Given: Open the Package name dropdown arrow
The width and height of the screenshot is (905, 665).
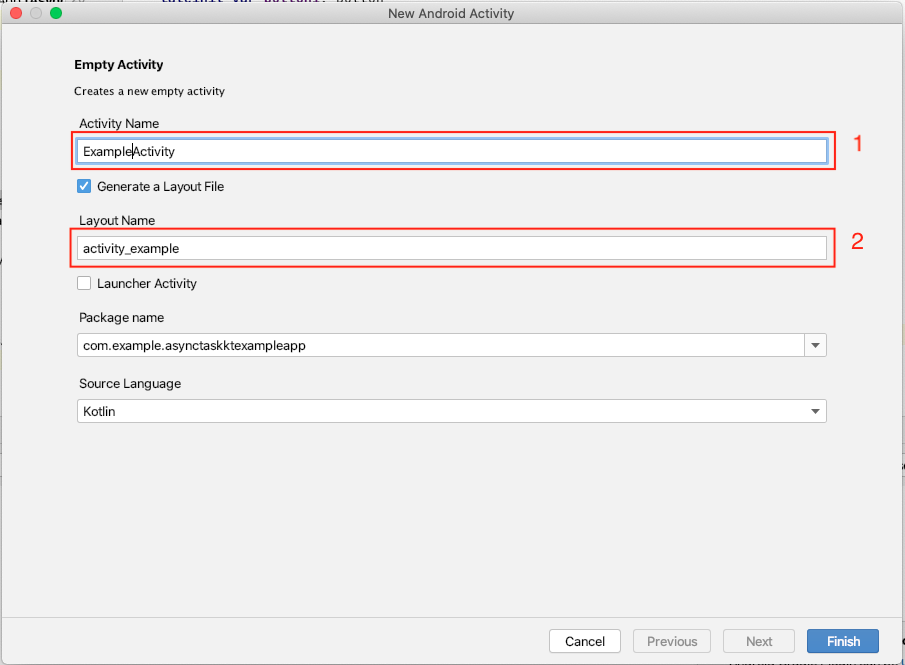Looking at the screenshot, I should tap(816, 345).
